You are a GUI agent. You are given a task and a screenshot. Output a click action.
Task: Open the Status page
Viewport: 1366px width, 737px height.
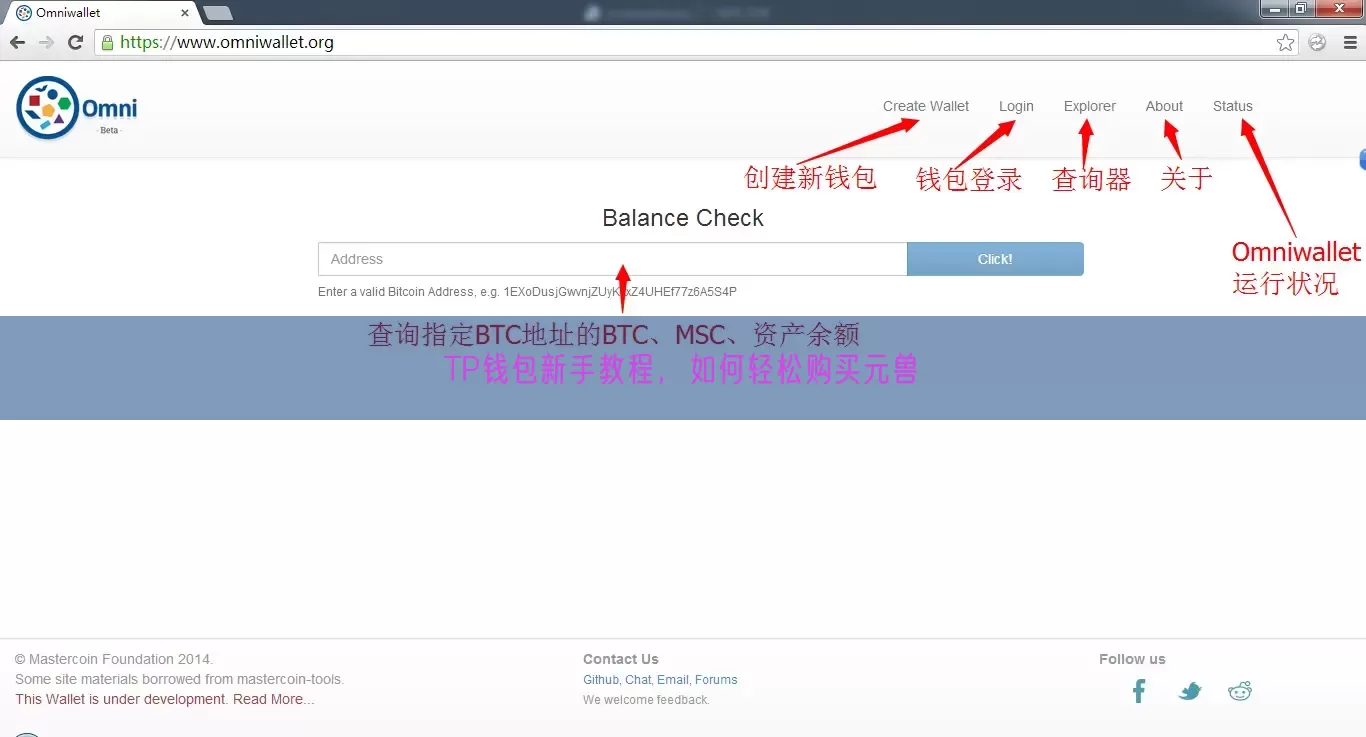point(1233,106)
